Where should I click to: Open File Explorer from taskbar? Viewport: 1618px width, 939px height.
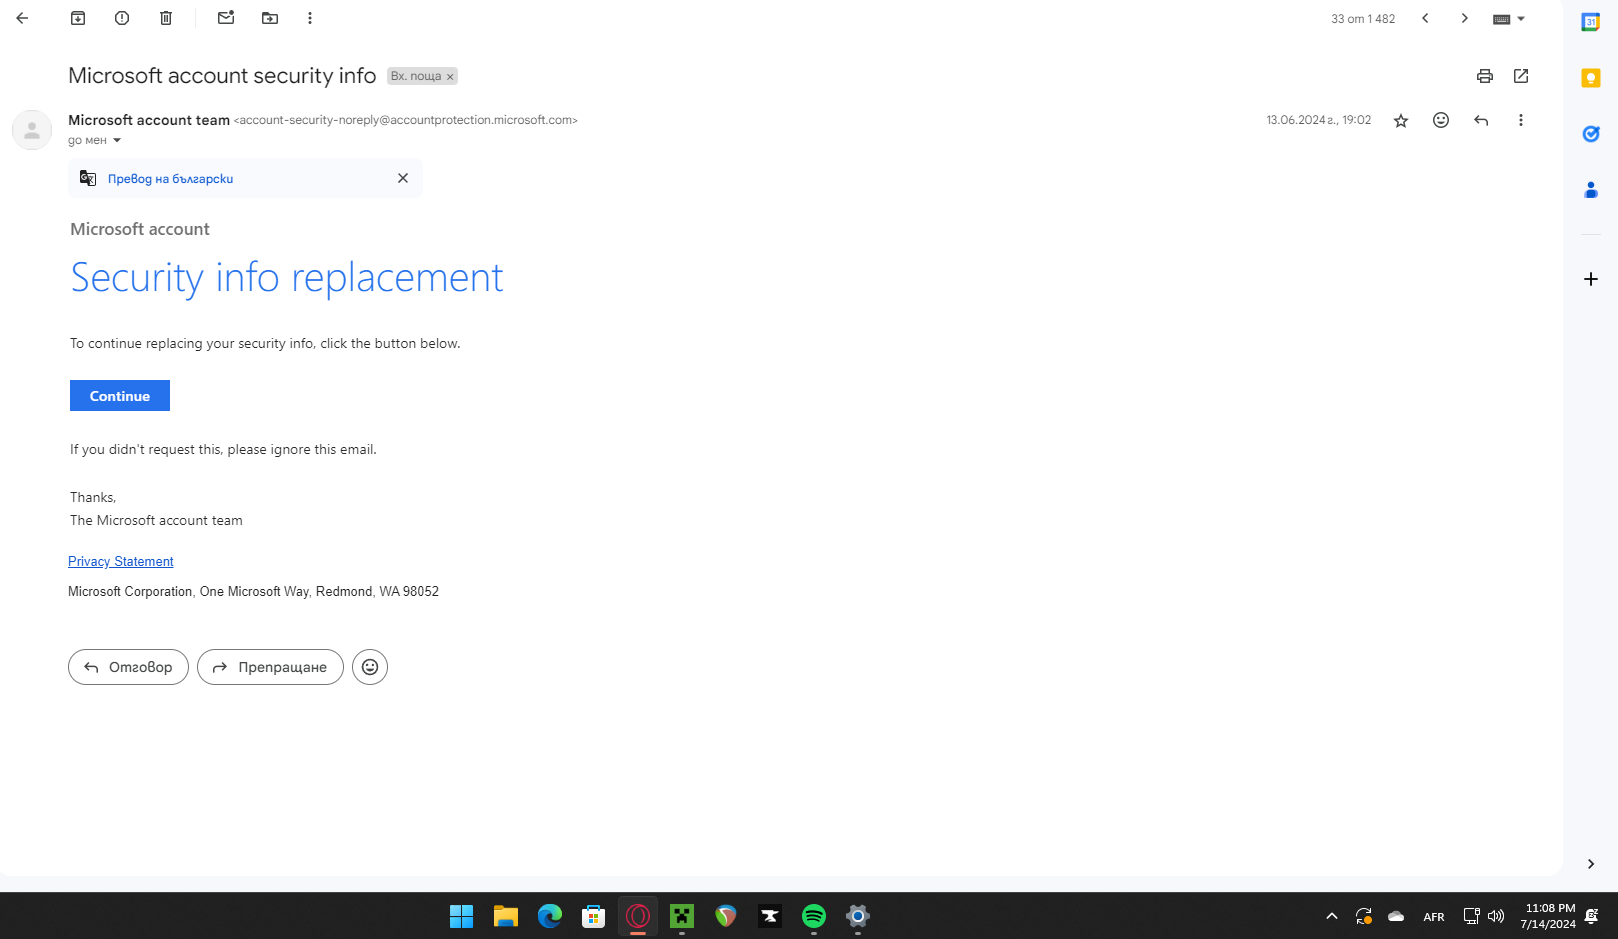pos(506,916)
